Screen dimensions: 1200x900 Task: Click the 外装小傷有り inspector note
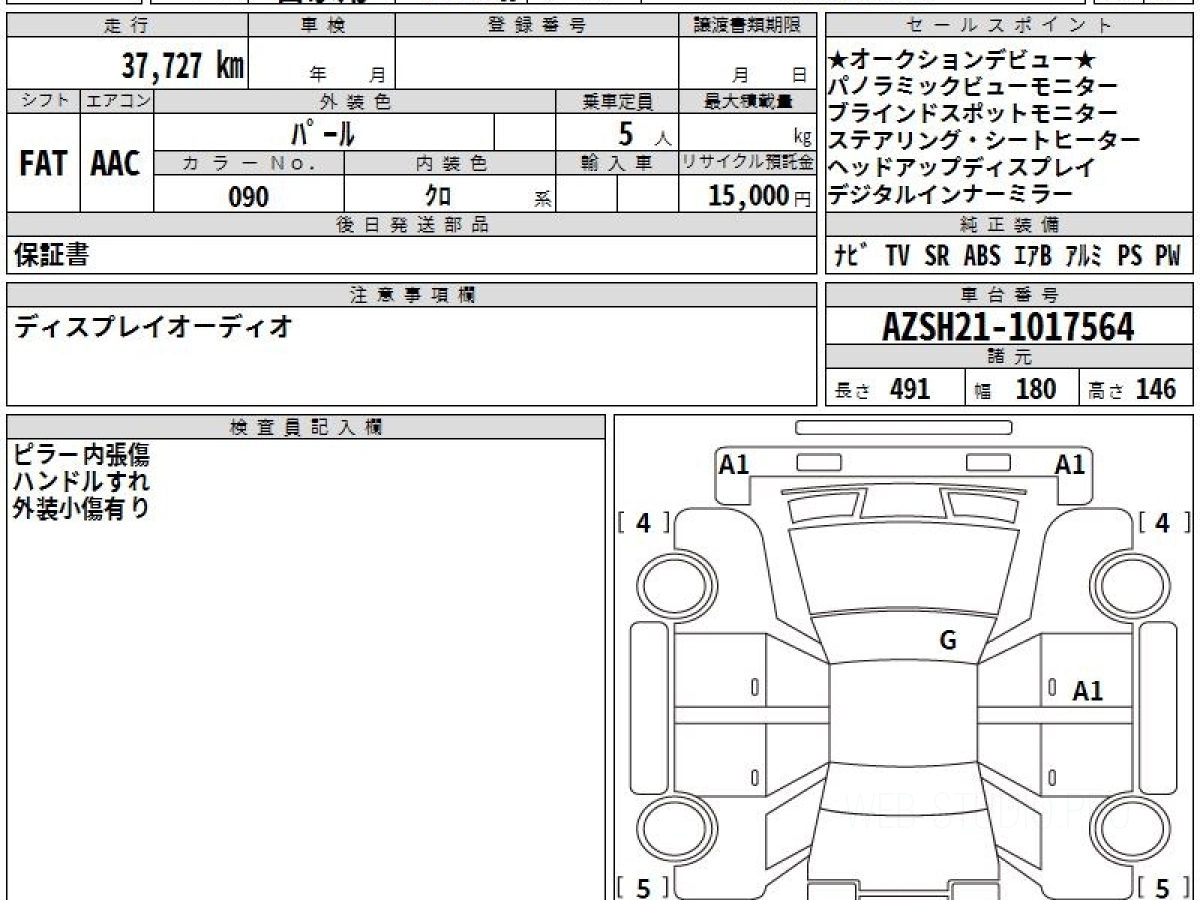pyautogui.click(x=82, y=508)
